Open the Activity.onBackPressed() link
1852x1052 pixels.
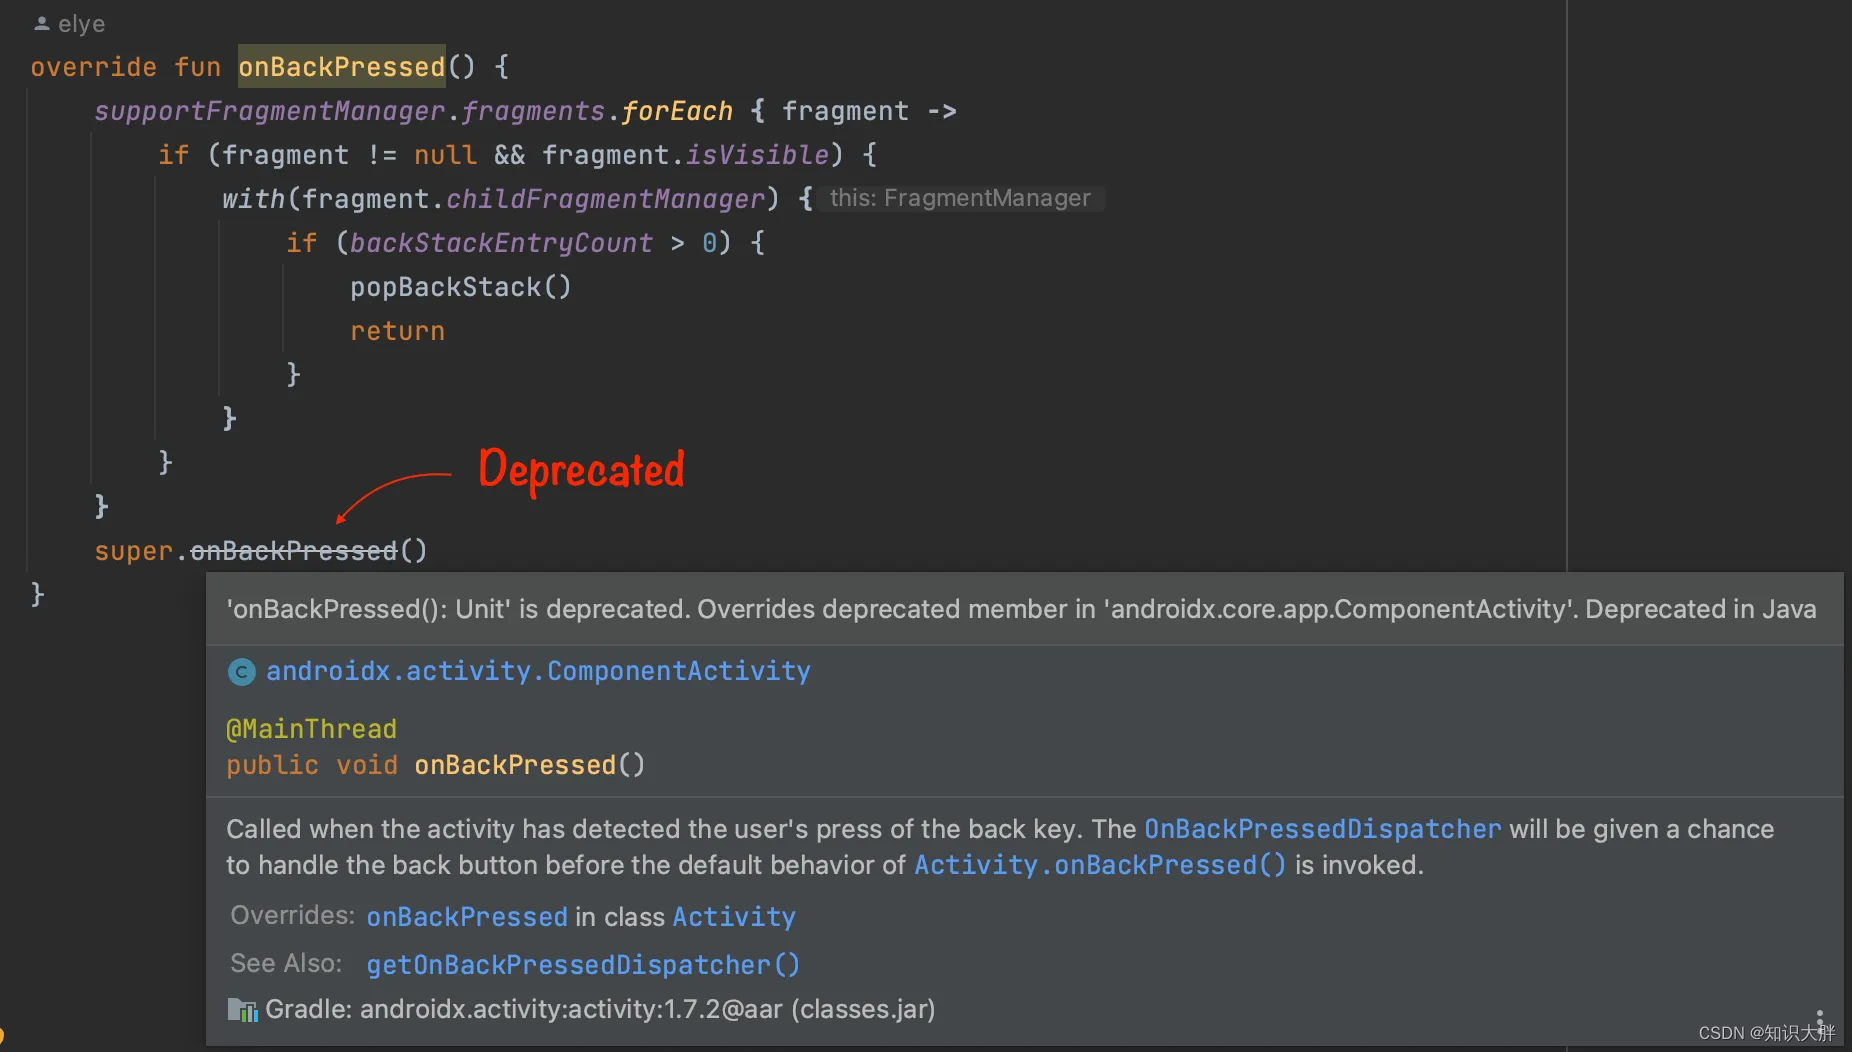click(1098, 865)
